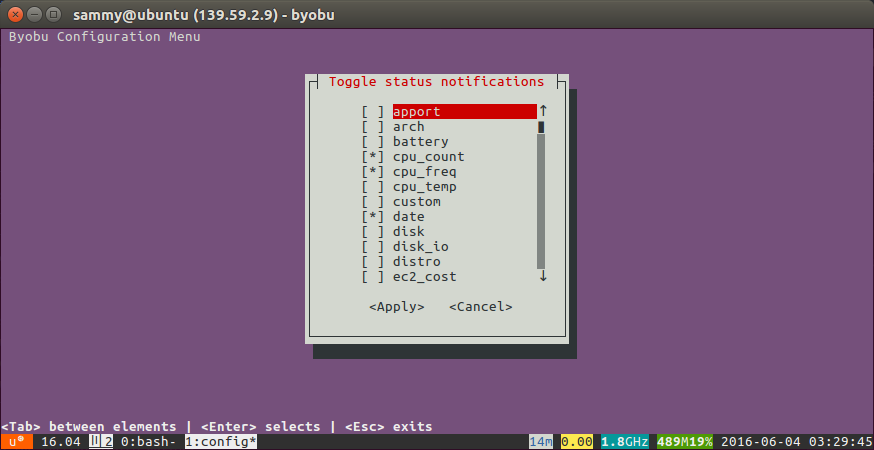
Task: Select the distro label
Action: [417, 262]
